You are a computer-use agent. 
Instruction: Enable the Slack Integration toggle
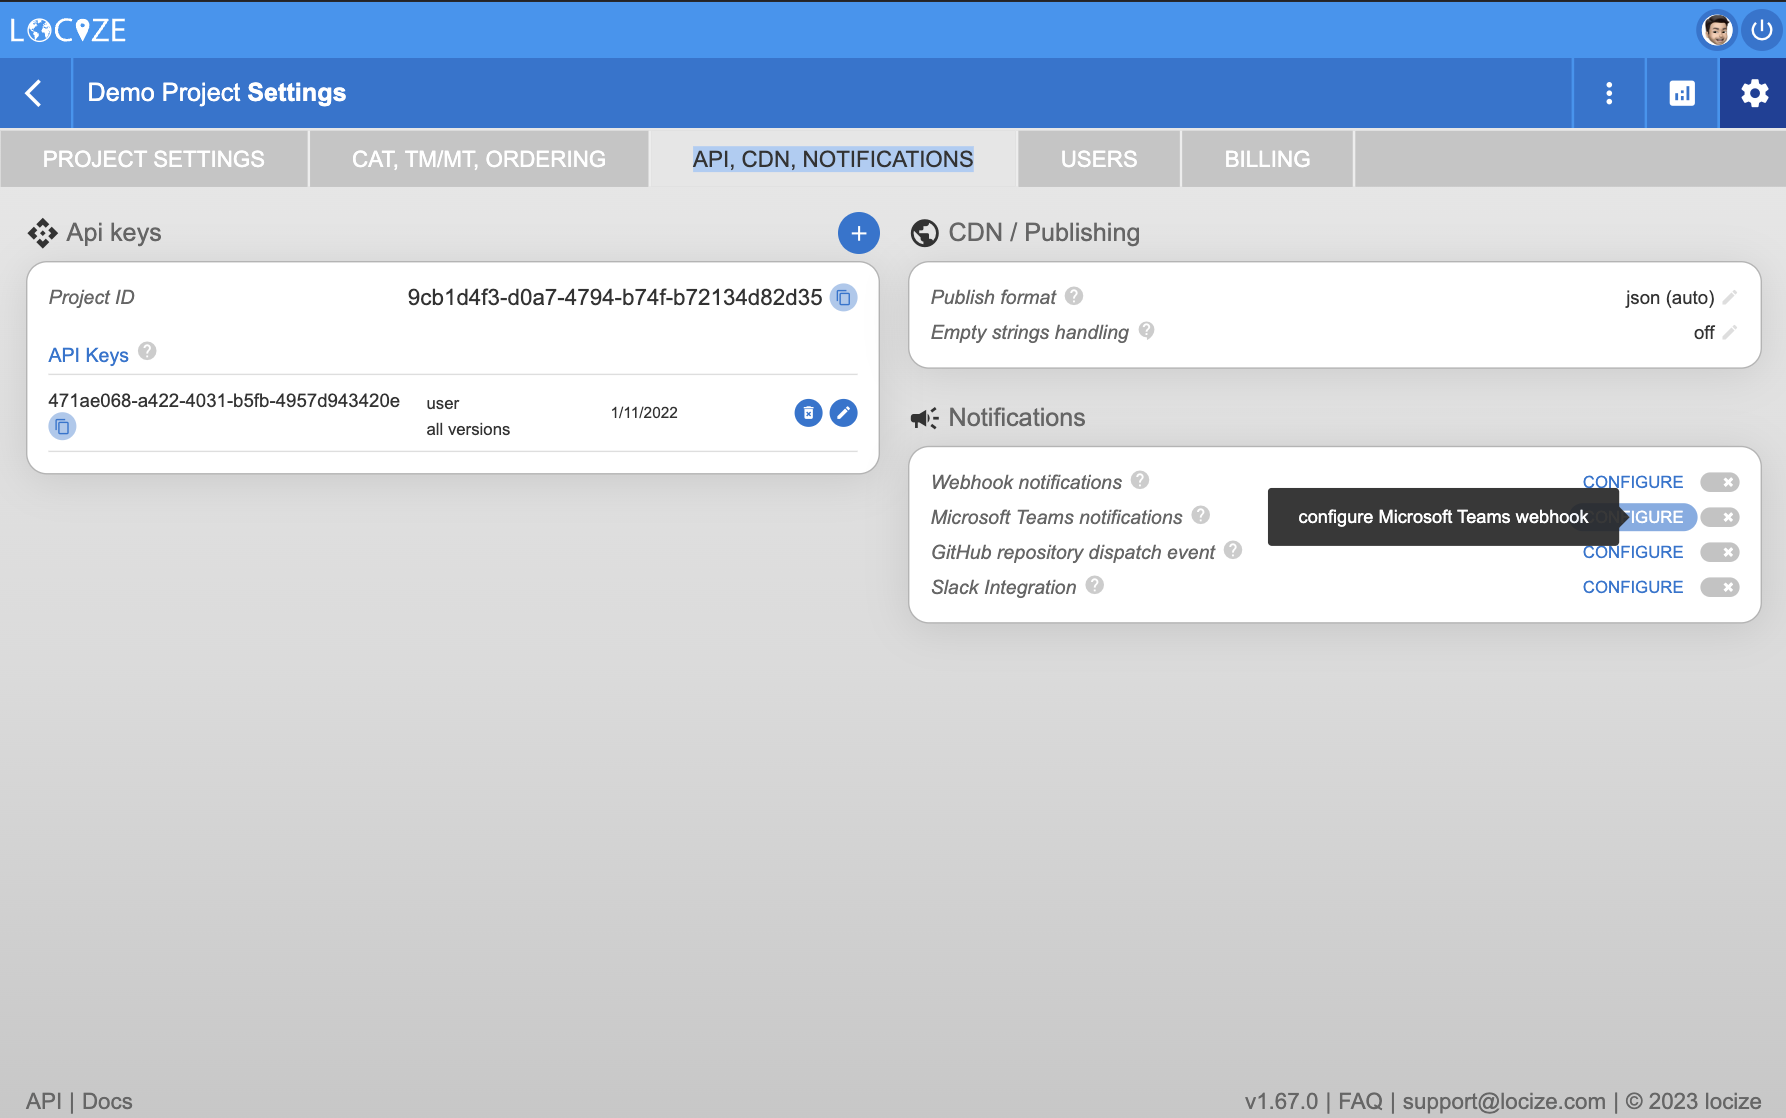(1720, 587)
